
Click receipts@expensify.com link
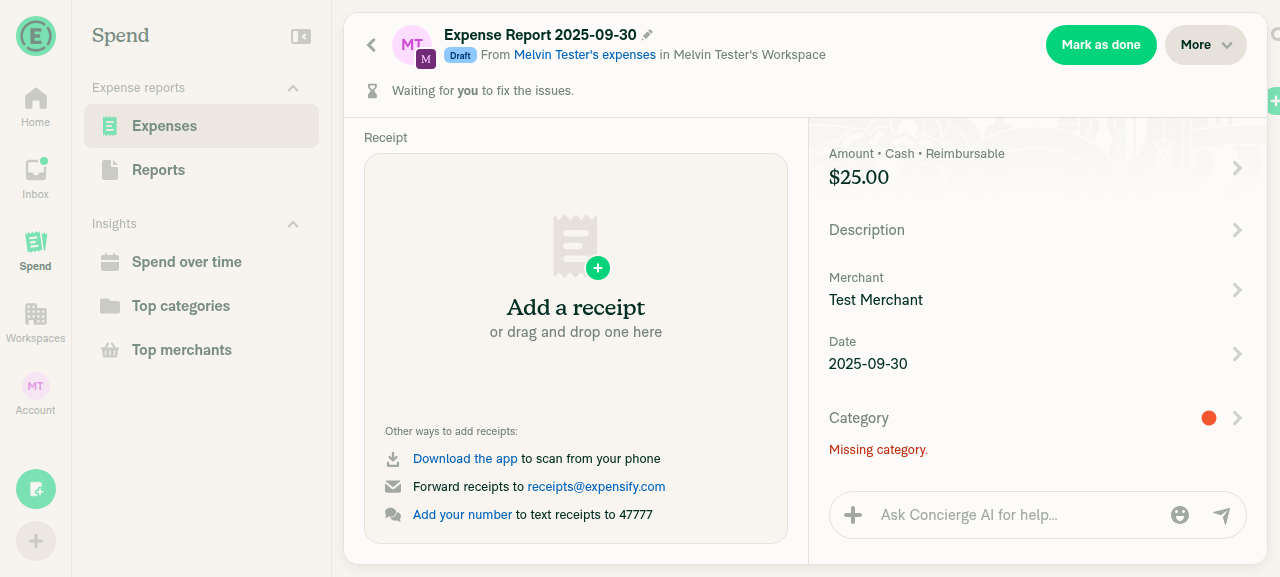coord(596,487)
